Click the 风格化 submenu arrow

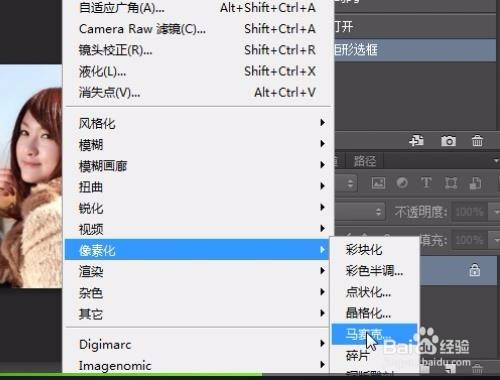pyautogui.click(x=322, y=122)
